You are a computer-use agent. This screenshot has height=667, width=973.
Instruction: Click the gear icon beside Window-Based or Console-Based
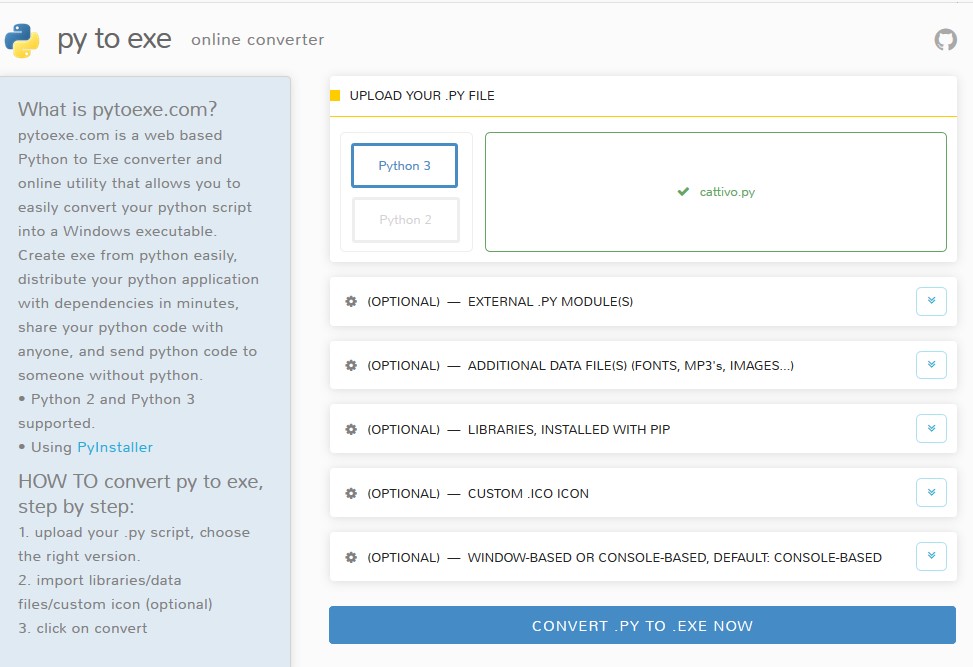click(x=351, y=557)
